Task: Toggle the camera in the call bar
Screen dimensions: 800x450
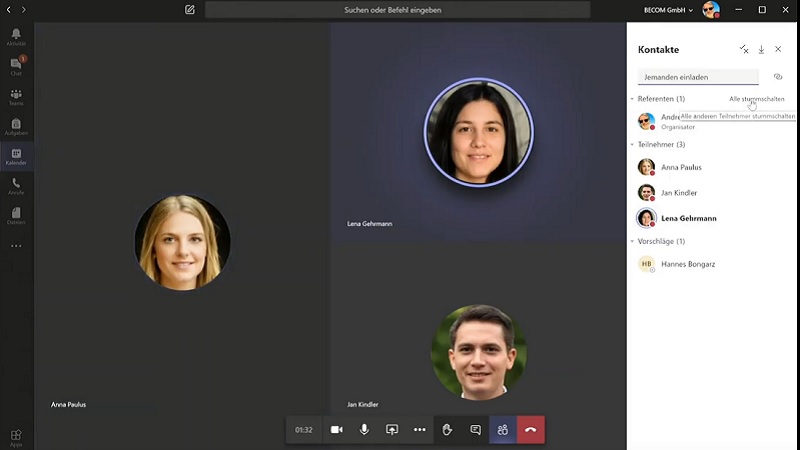Action: [337, 429]
